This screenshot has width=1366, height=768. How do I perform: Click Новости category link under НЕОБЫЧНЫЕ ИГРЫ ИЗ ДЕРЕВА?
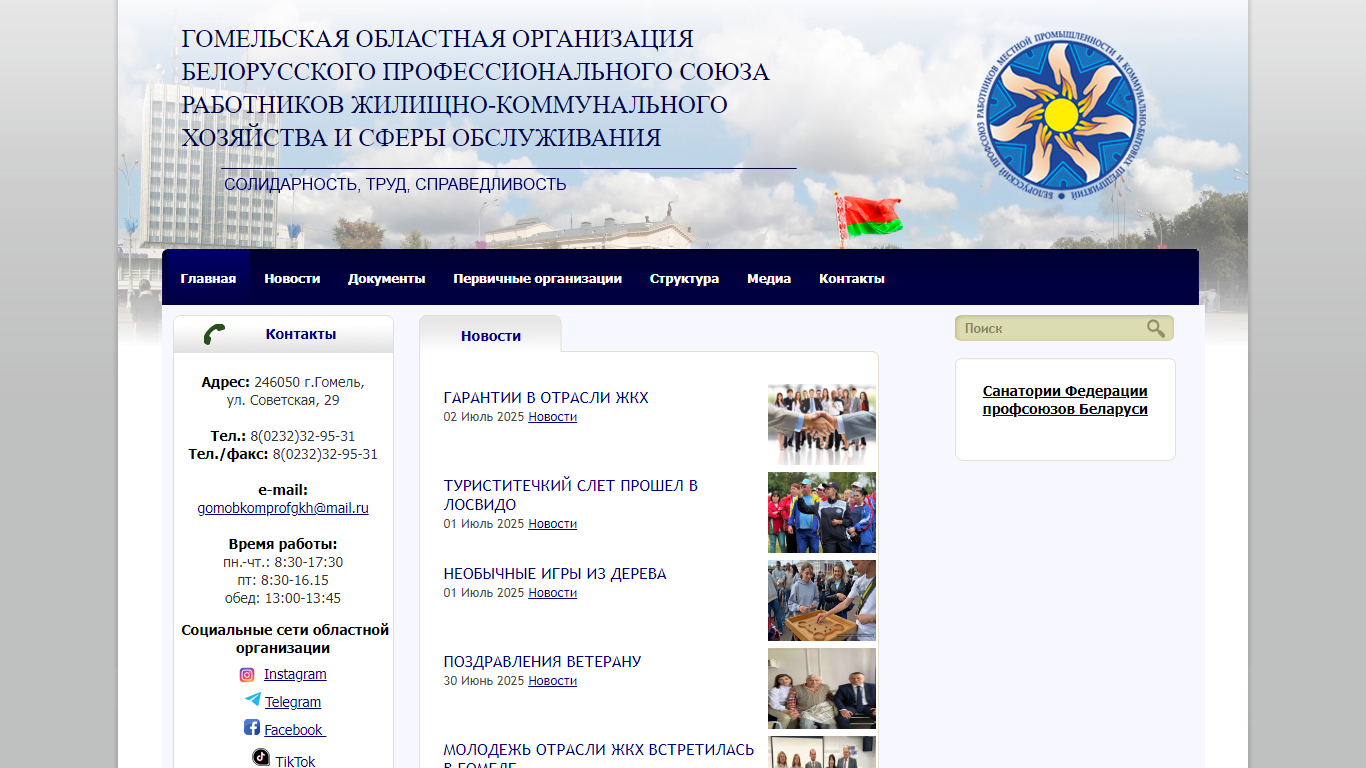pos(552,593)
